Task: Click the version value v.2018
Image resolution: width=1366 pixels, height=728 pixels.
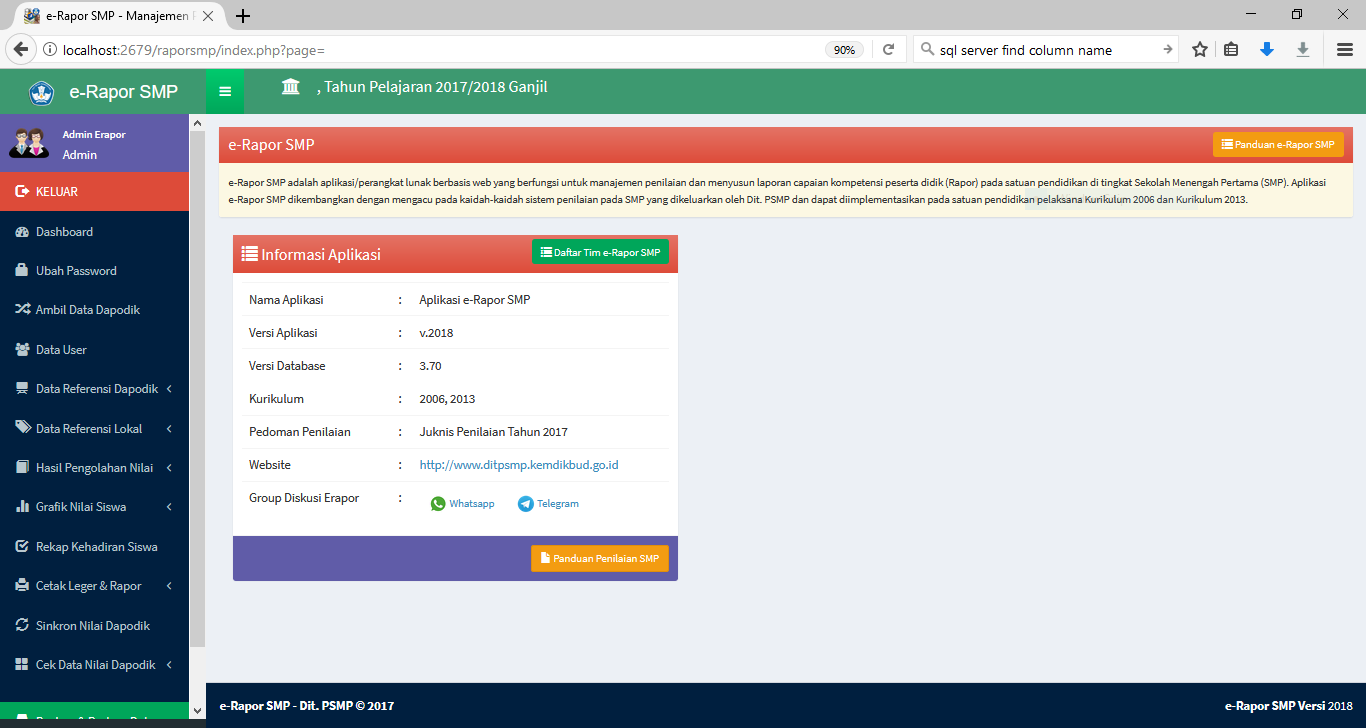Action: [436, 333]
